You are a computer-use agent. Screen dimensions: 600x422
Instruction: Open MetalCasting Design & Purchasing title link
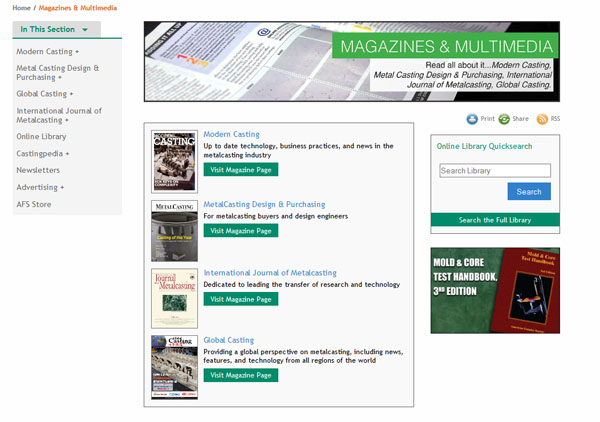tap(264, 204)
